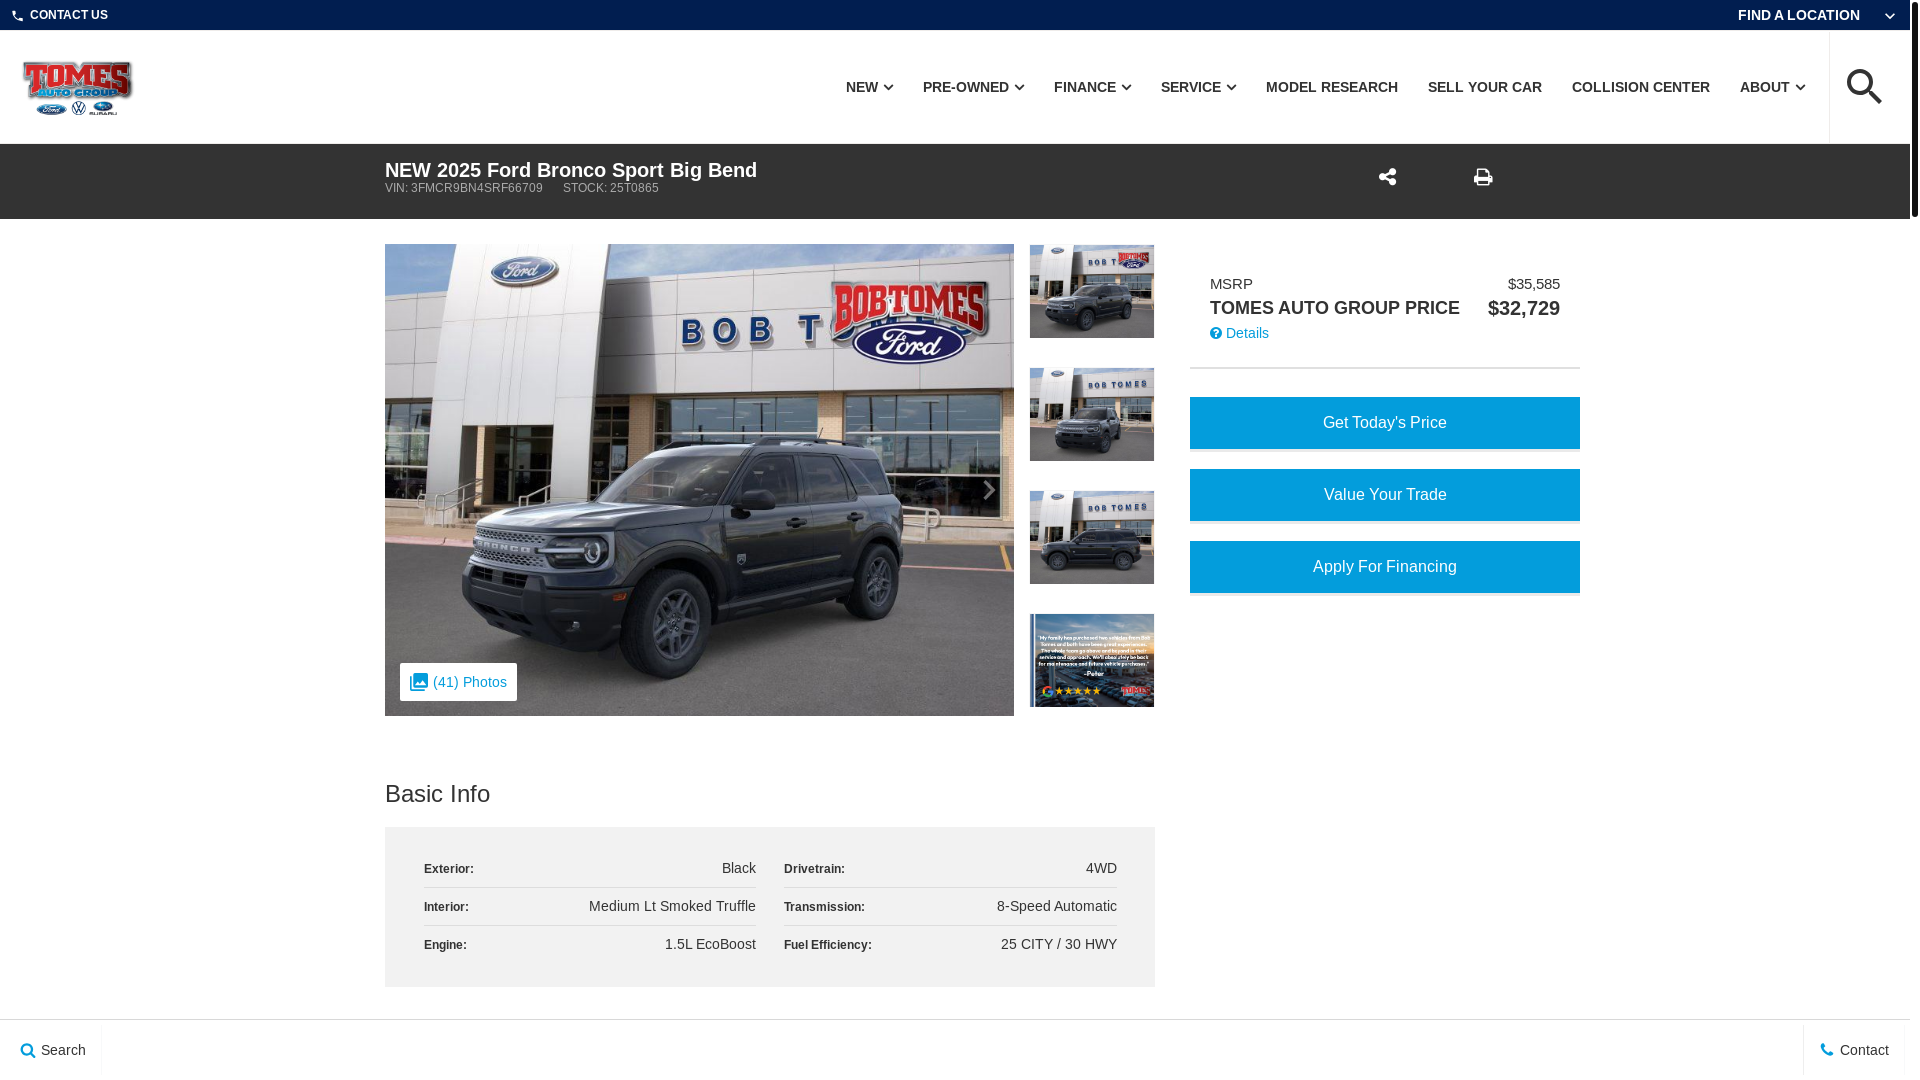Click the 25 CITY / 30 HWY value
Screen dimensions: 1920x1080
pyautogui.click(x=1059, y=944)
